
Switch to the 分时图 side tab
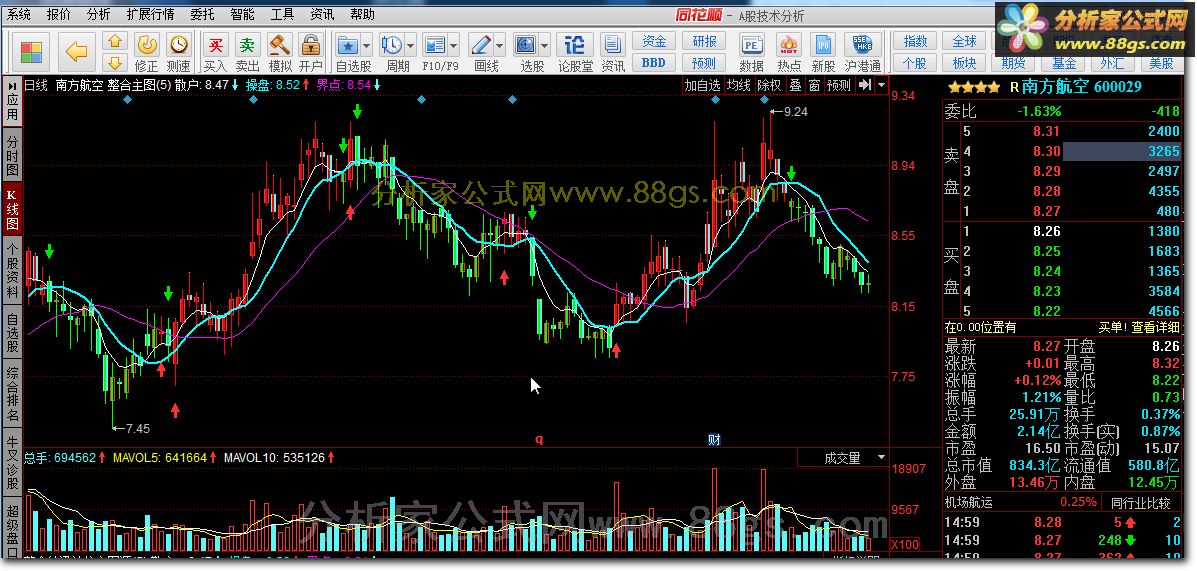pos(12,156)
